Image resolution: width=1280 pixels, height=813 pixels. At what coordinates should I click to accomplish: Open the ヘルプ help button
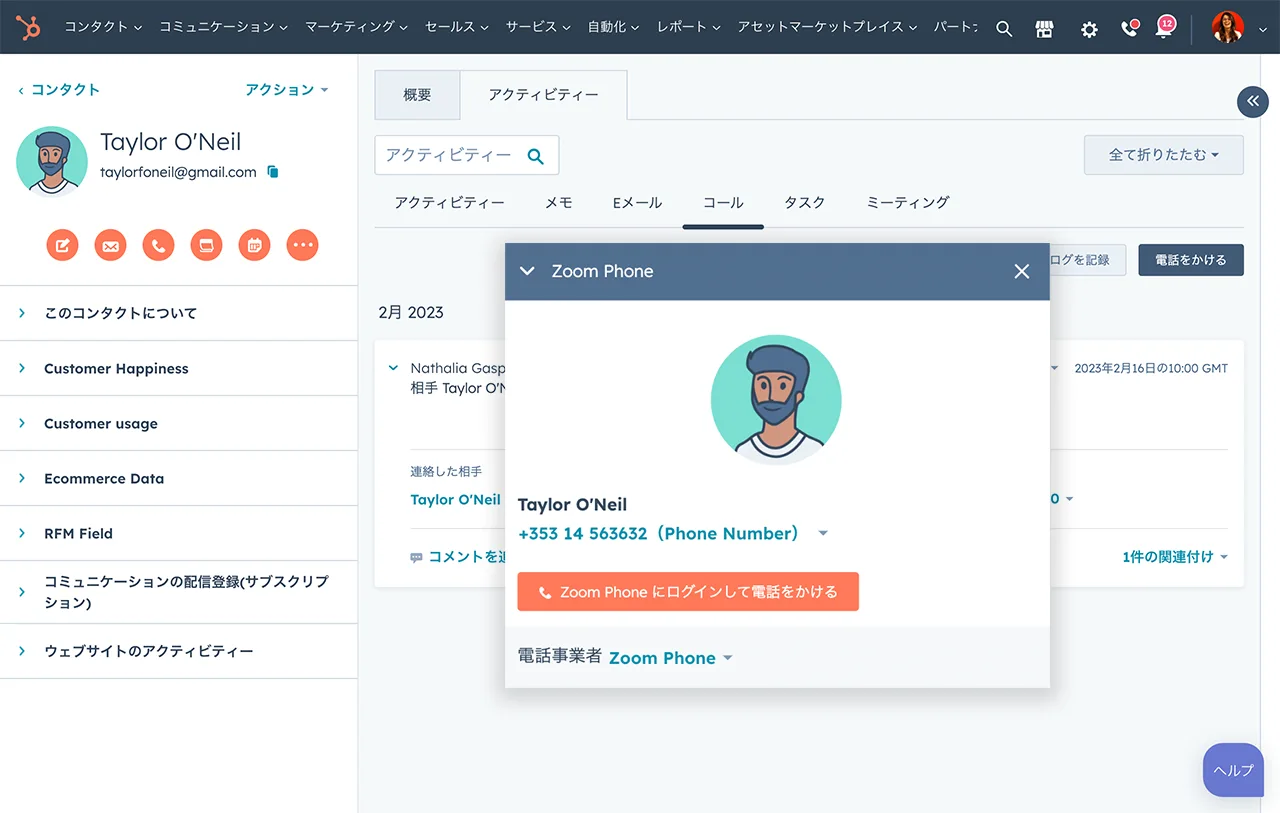[1233, 770]
